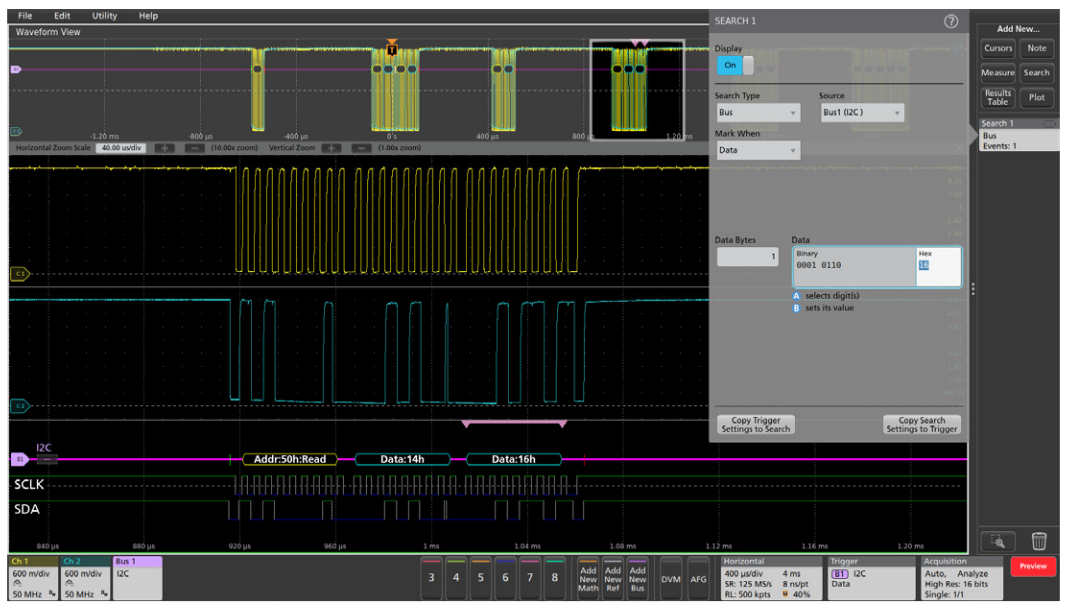
Task: Expand the Mark When Data dropdown
Action: (757, 148)
